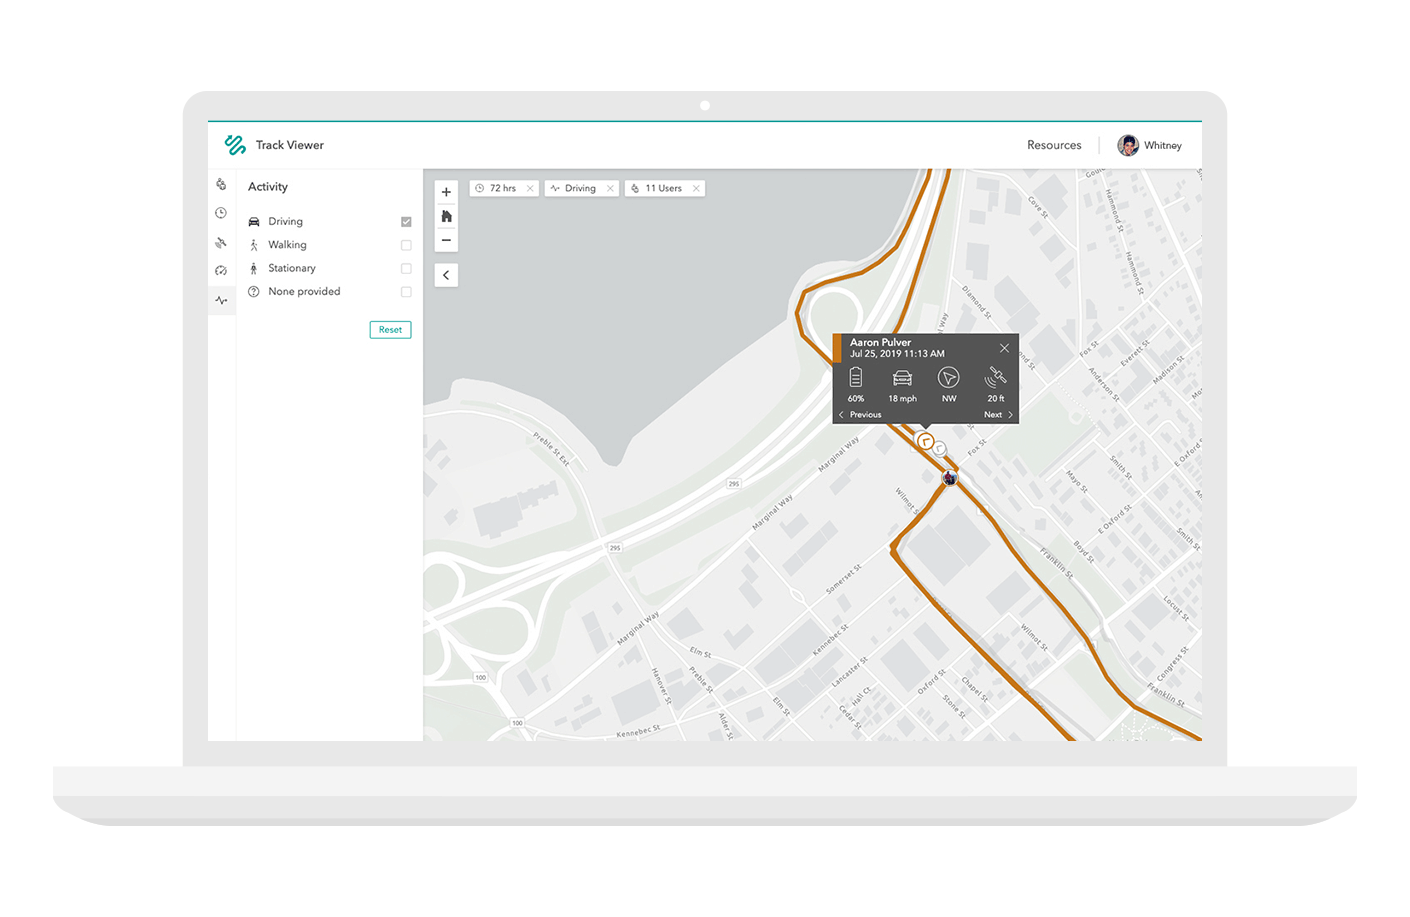Enable the None provided filter
This screenshot has height=917, width=1410.
405,291
